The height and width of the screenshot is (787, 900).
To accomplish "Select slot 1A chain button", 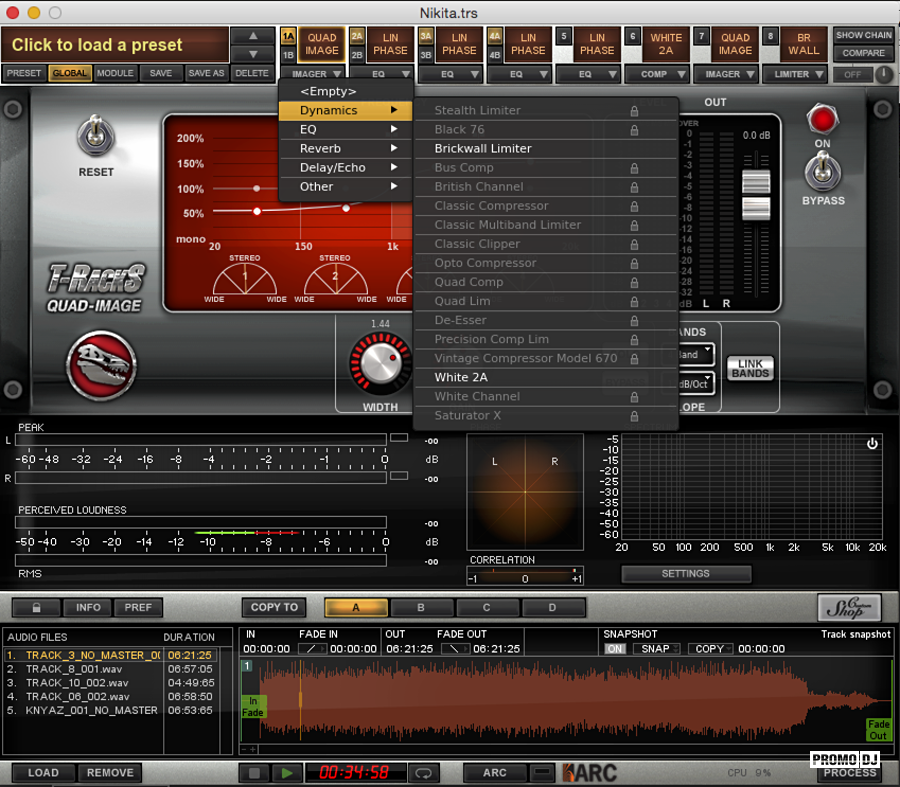I will 288,37.
